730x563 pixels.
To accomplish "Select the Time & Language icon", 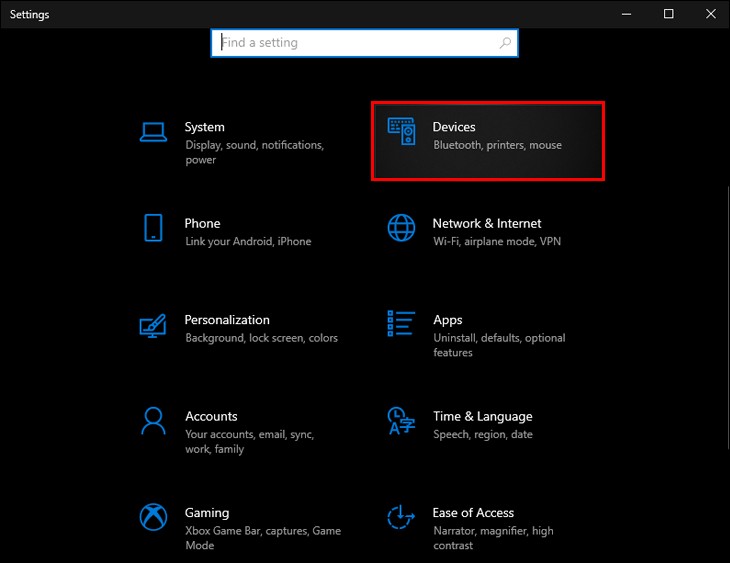I will pos(401,421).
